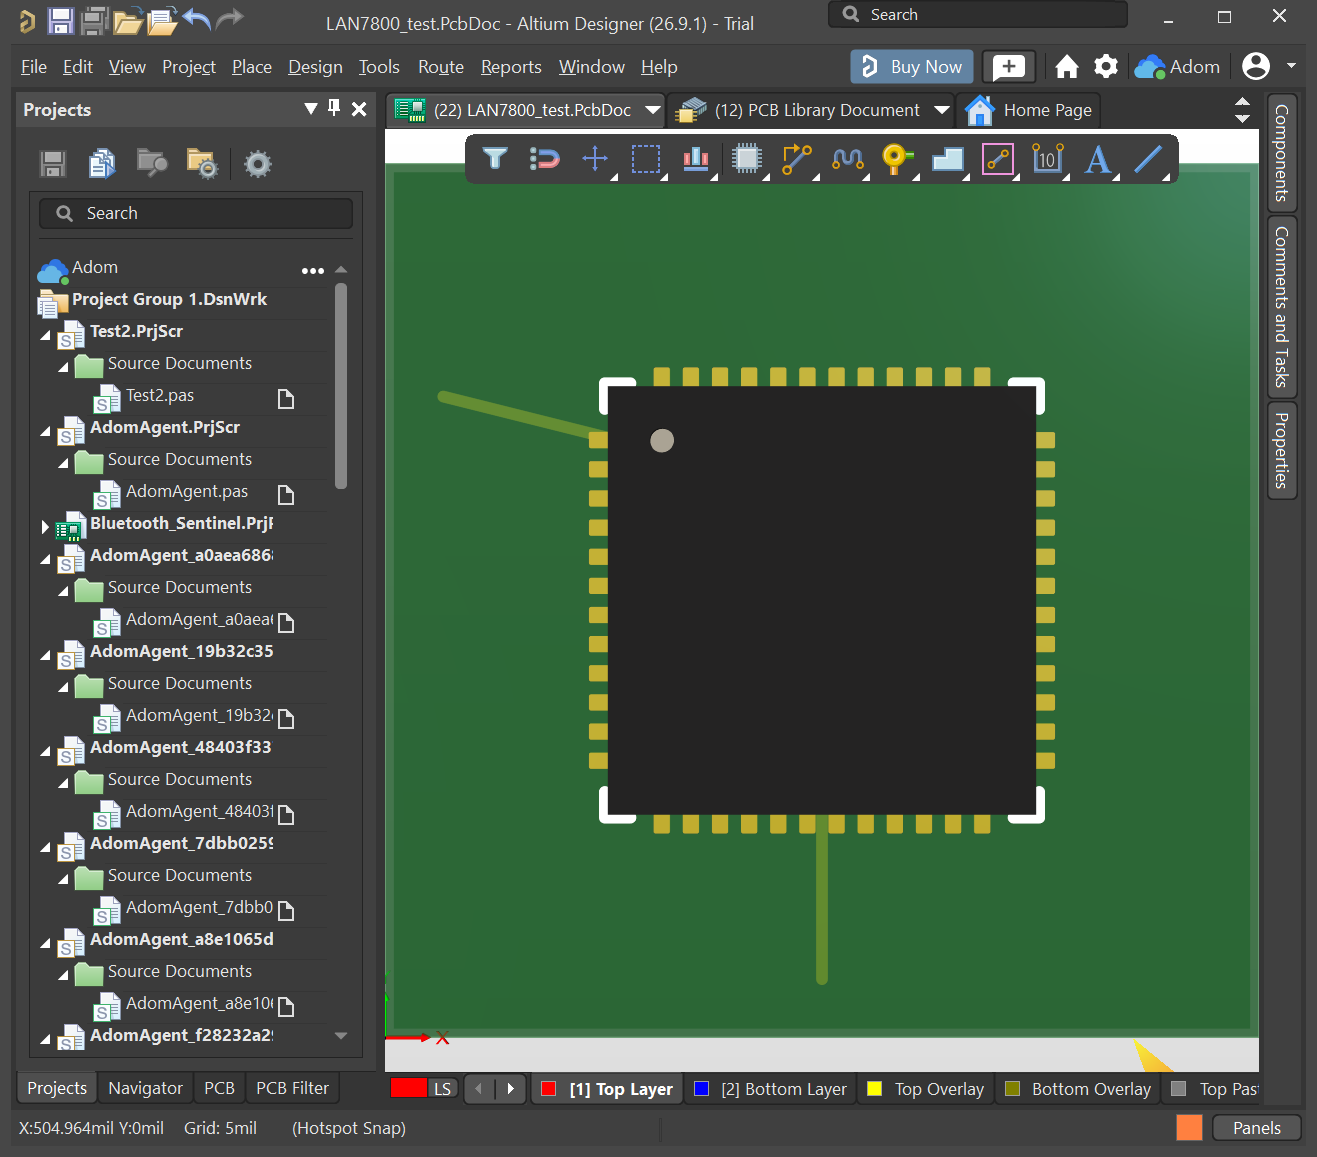Click the yellow Top Overlay color swatch
This screenshot has width=1317, height=1157.
coord(874,1089)
